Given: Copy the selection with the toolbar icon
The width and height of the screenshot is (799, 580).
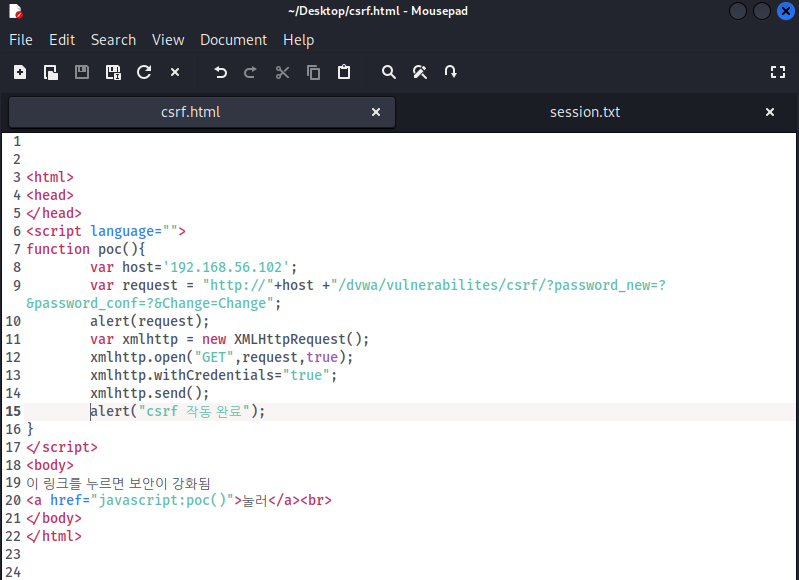Looking at the screenshot, I should (313, 72).
